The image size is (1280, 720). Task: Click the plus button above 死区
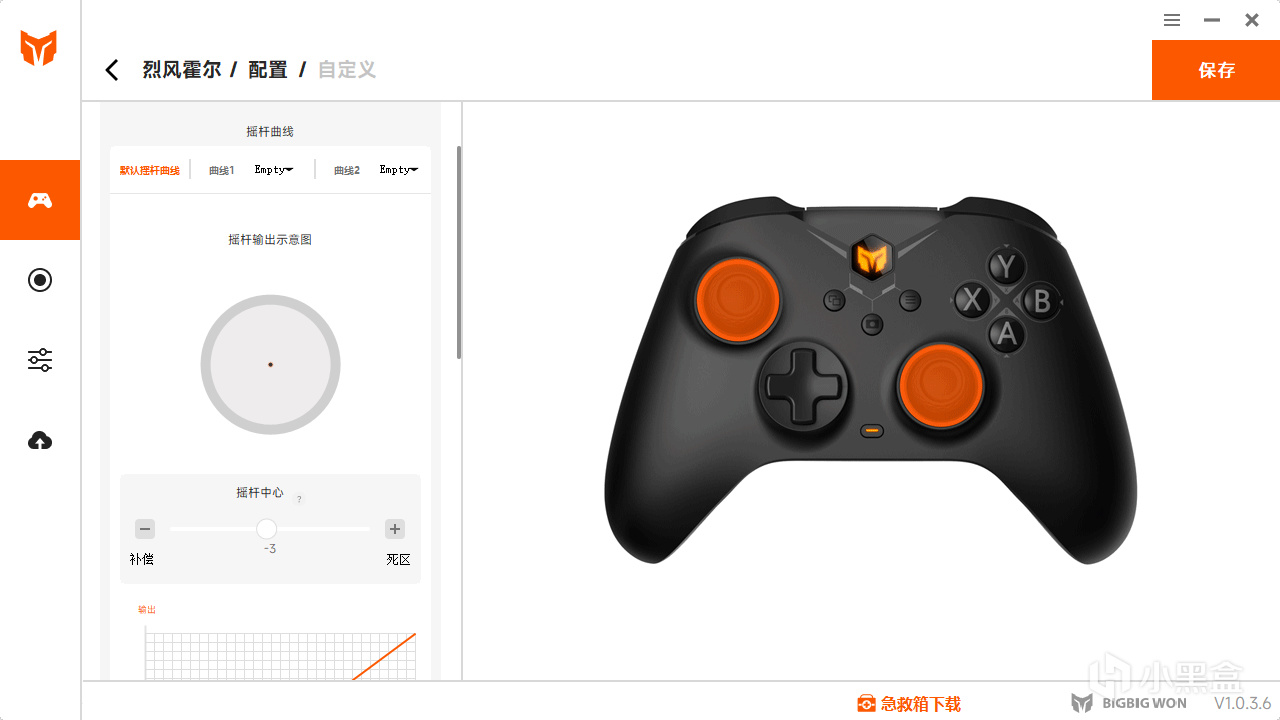395,529
